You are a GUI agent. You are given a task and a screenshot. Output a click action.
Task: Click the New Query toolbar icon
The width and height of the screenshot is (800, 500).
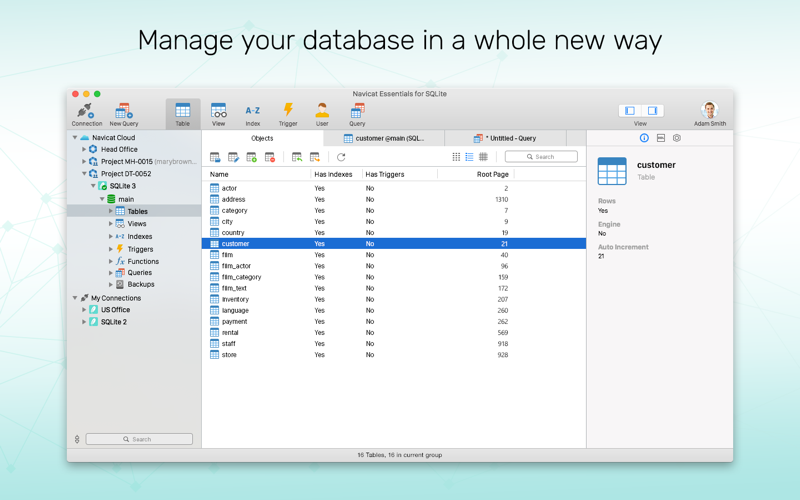point(123,111)
